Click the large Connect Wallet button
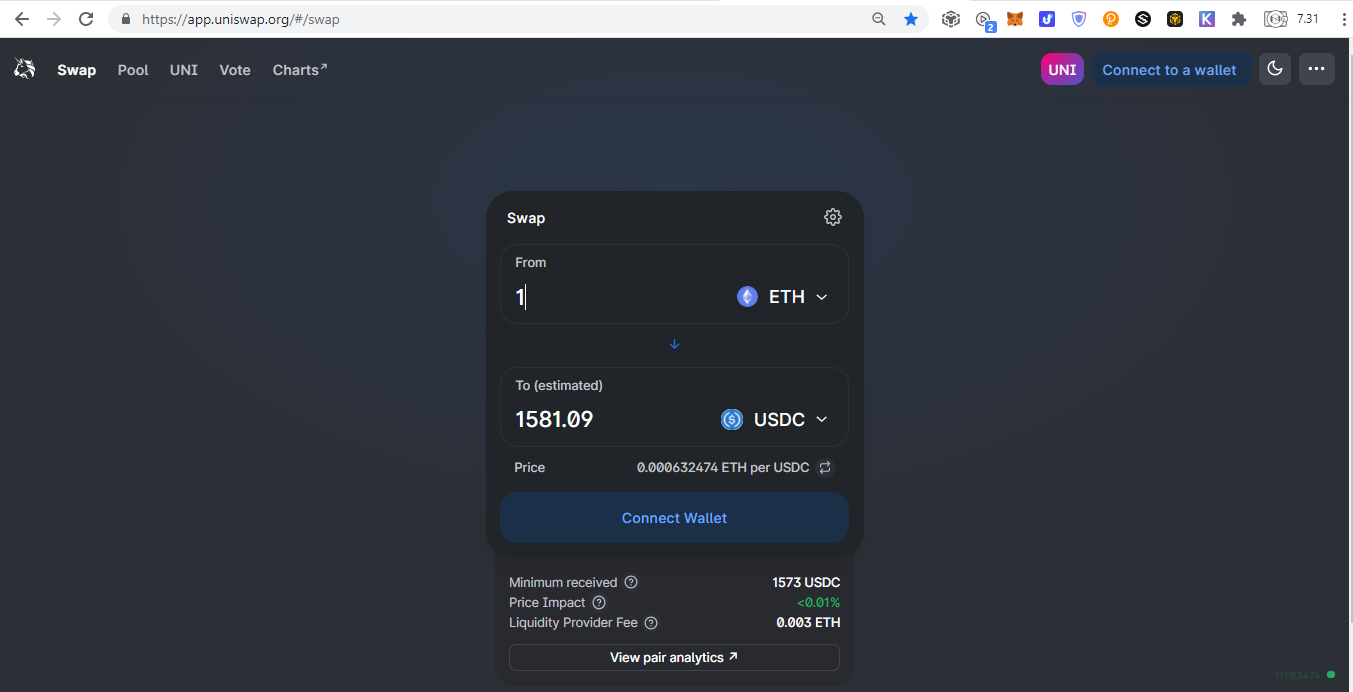Screen dimensions: 1353x692 point(674,518)
